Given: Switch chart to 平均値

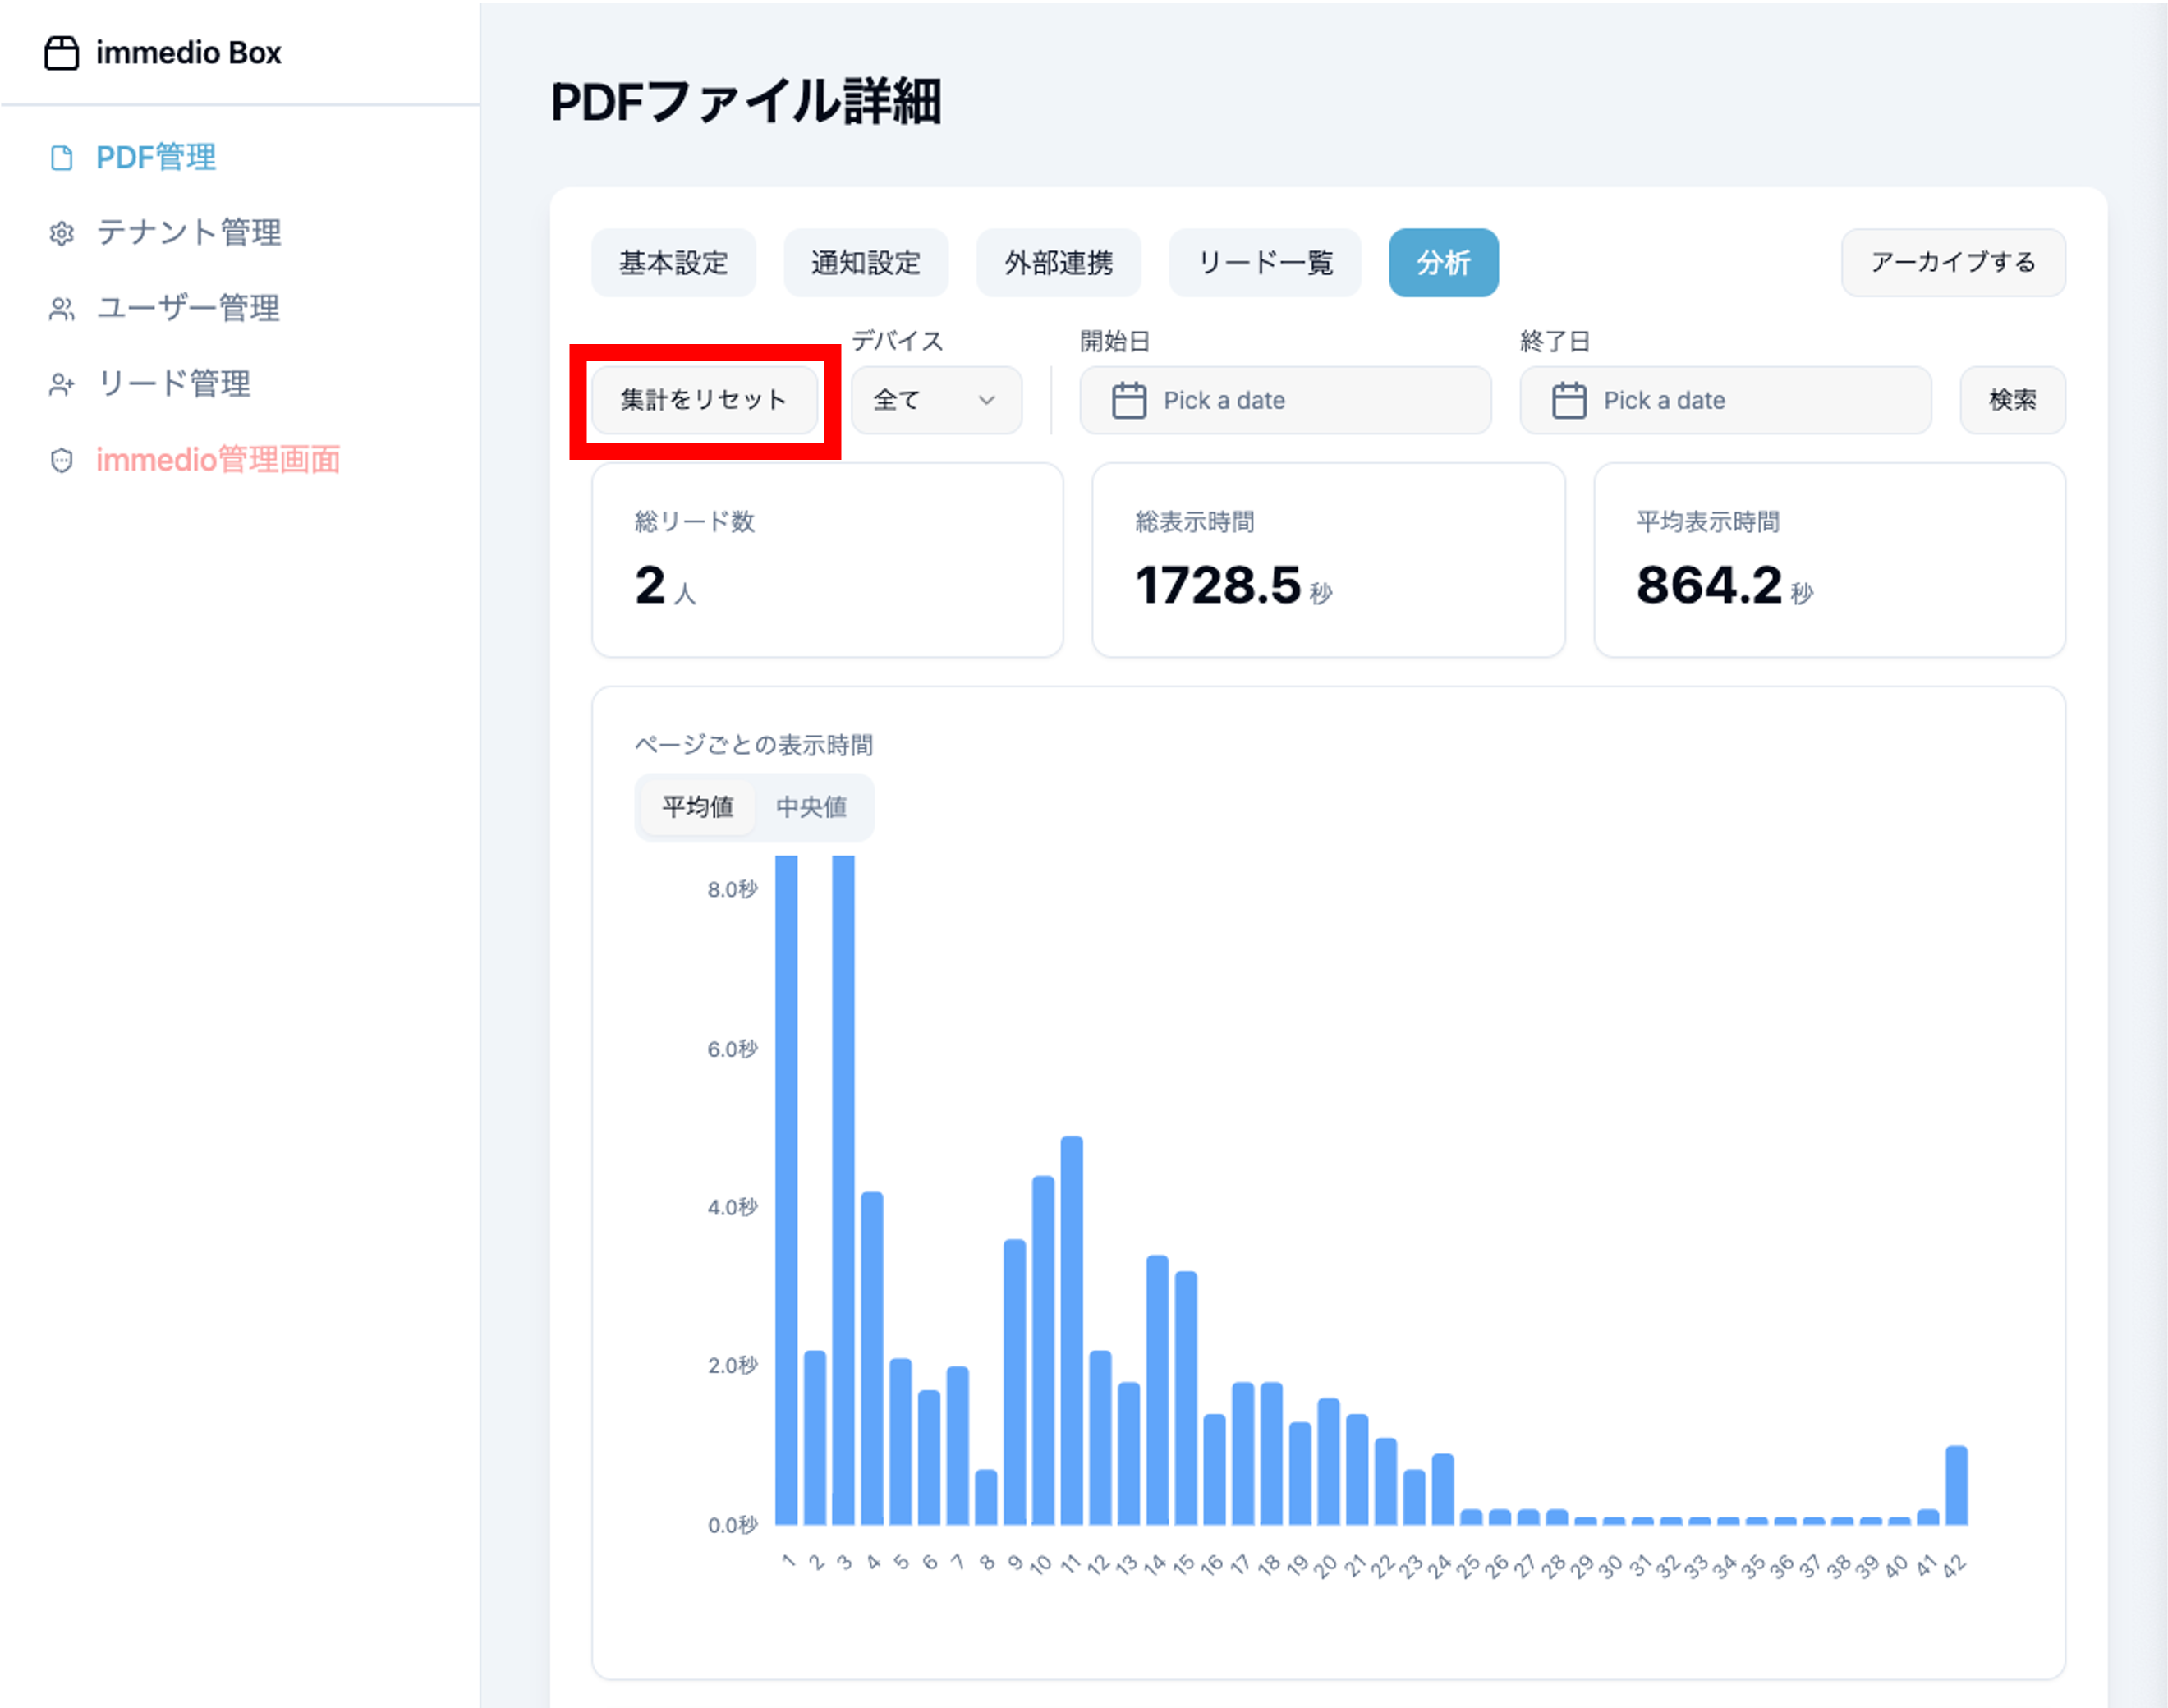Looking at the screenshot, I should pyautogui.click(x=698, y=806).
